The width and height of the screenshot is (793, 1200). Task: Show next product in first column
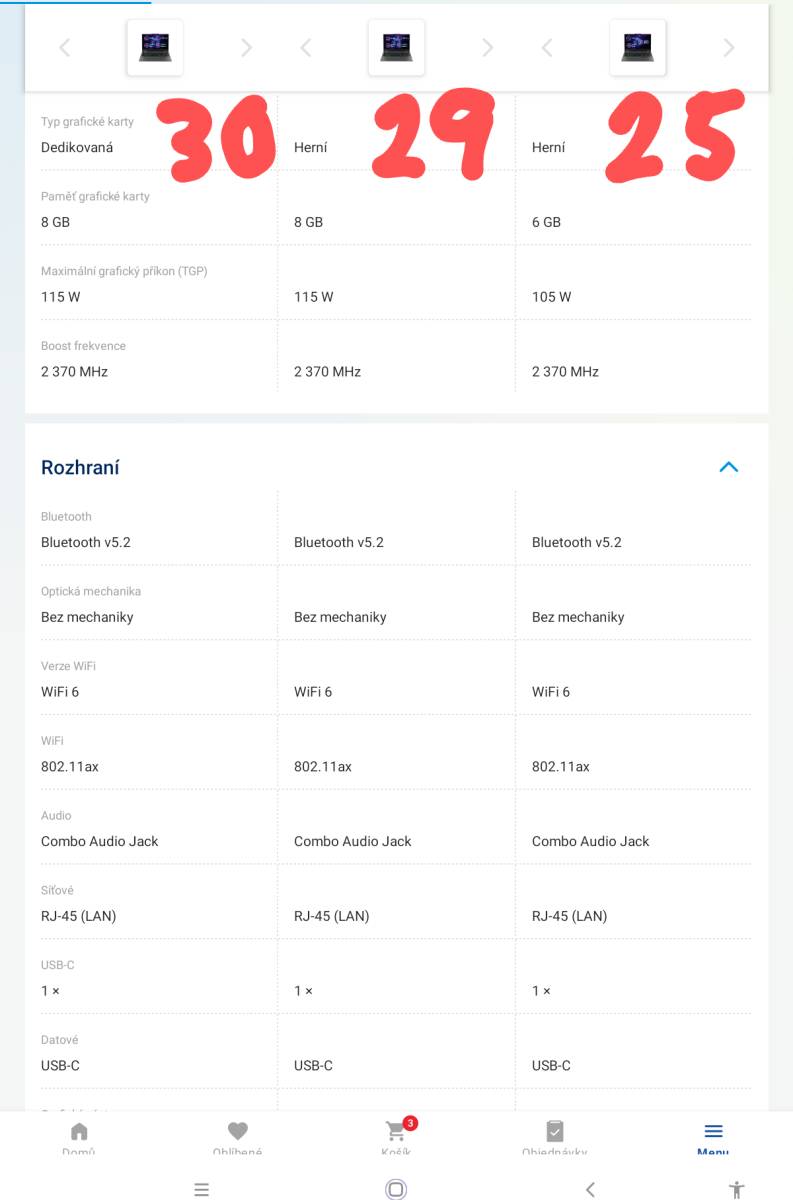click(246, 47)
